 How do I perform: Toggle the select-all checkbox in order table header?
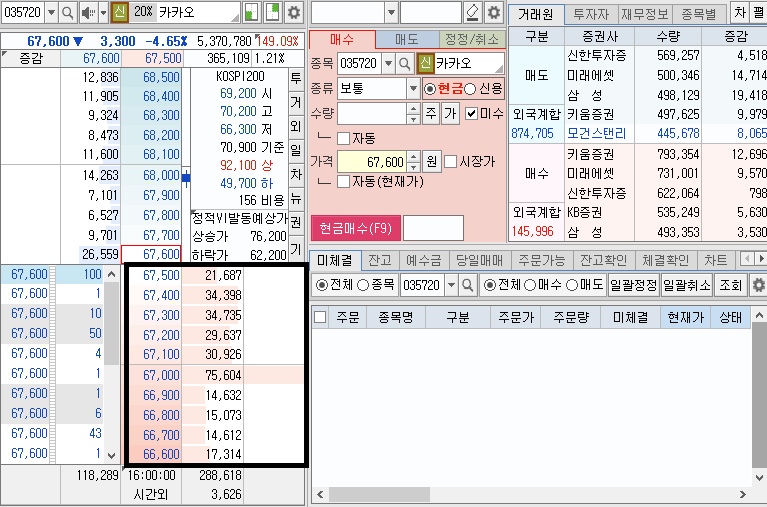[x=320, y=317]
